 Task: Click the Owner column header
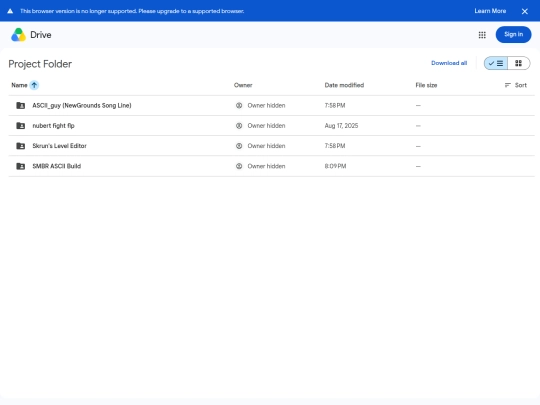(243, 85)
